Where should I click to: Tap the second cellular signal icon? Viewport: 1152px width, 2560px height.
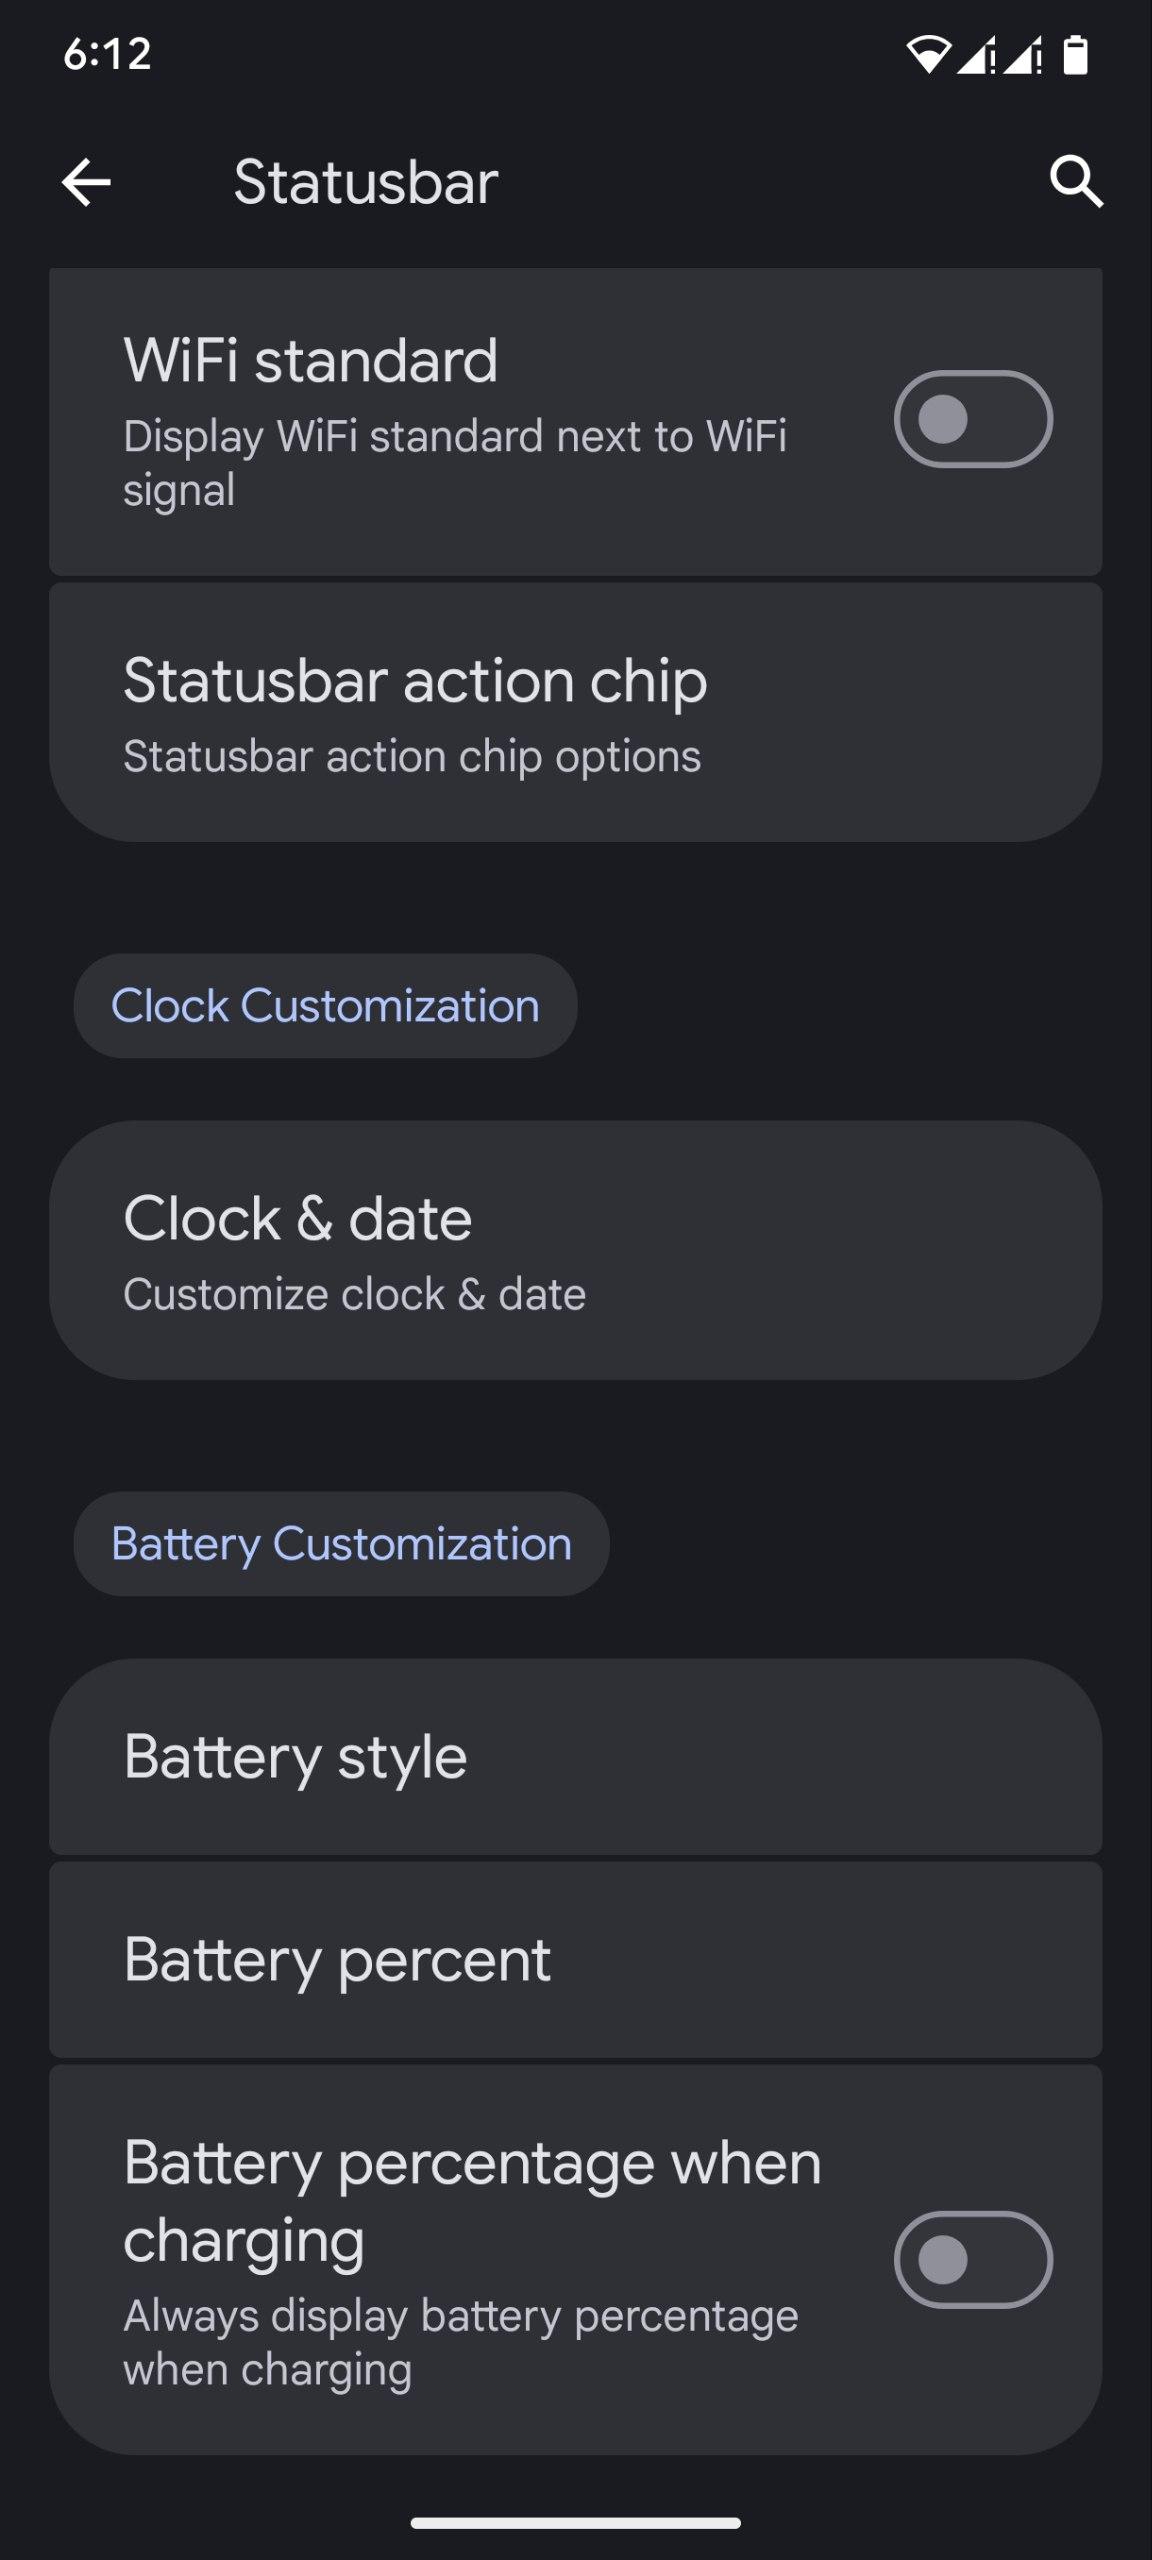click(x=1023, y=55)
